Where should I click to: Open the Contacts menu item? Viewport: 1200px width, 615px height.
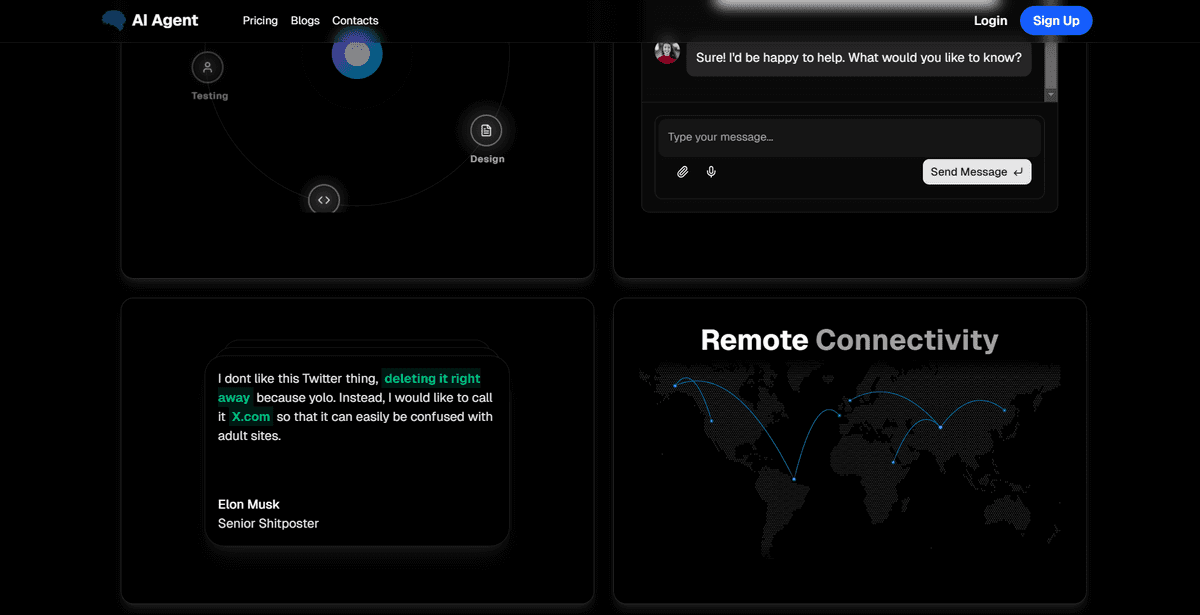[355, 20]
